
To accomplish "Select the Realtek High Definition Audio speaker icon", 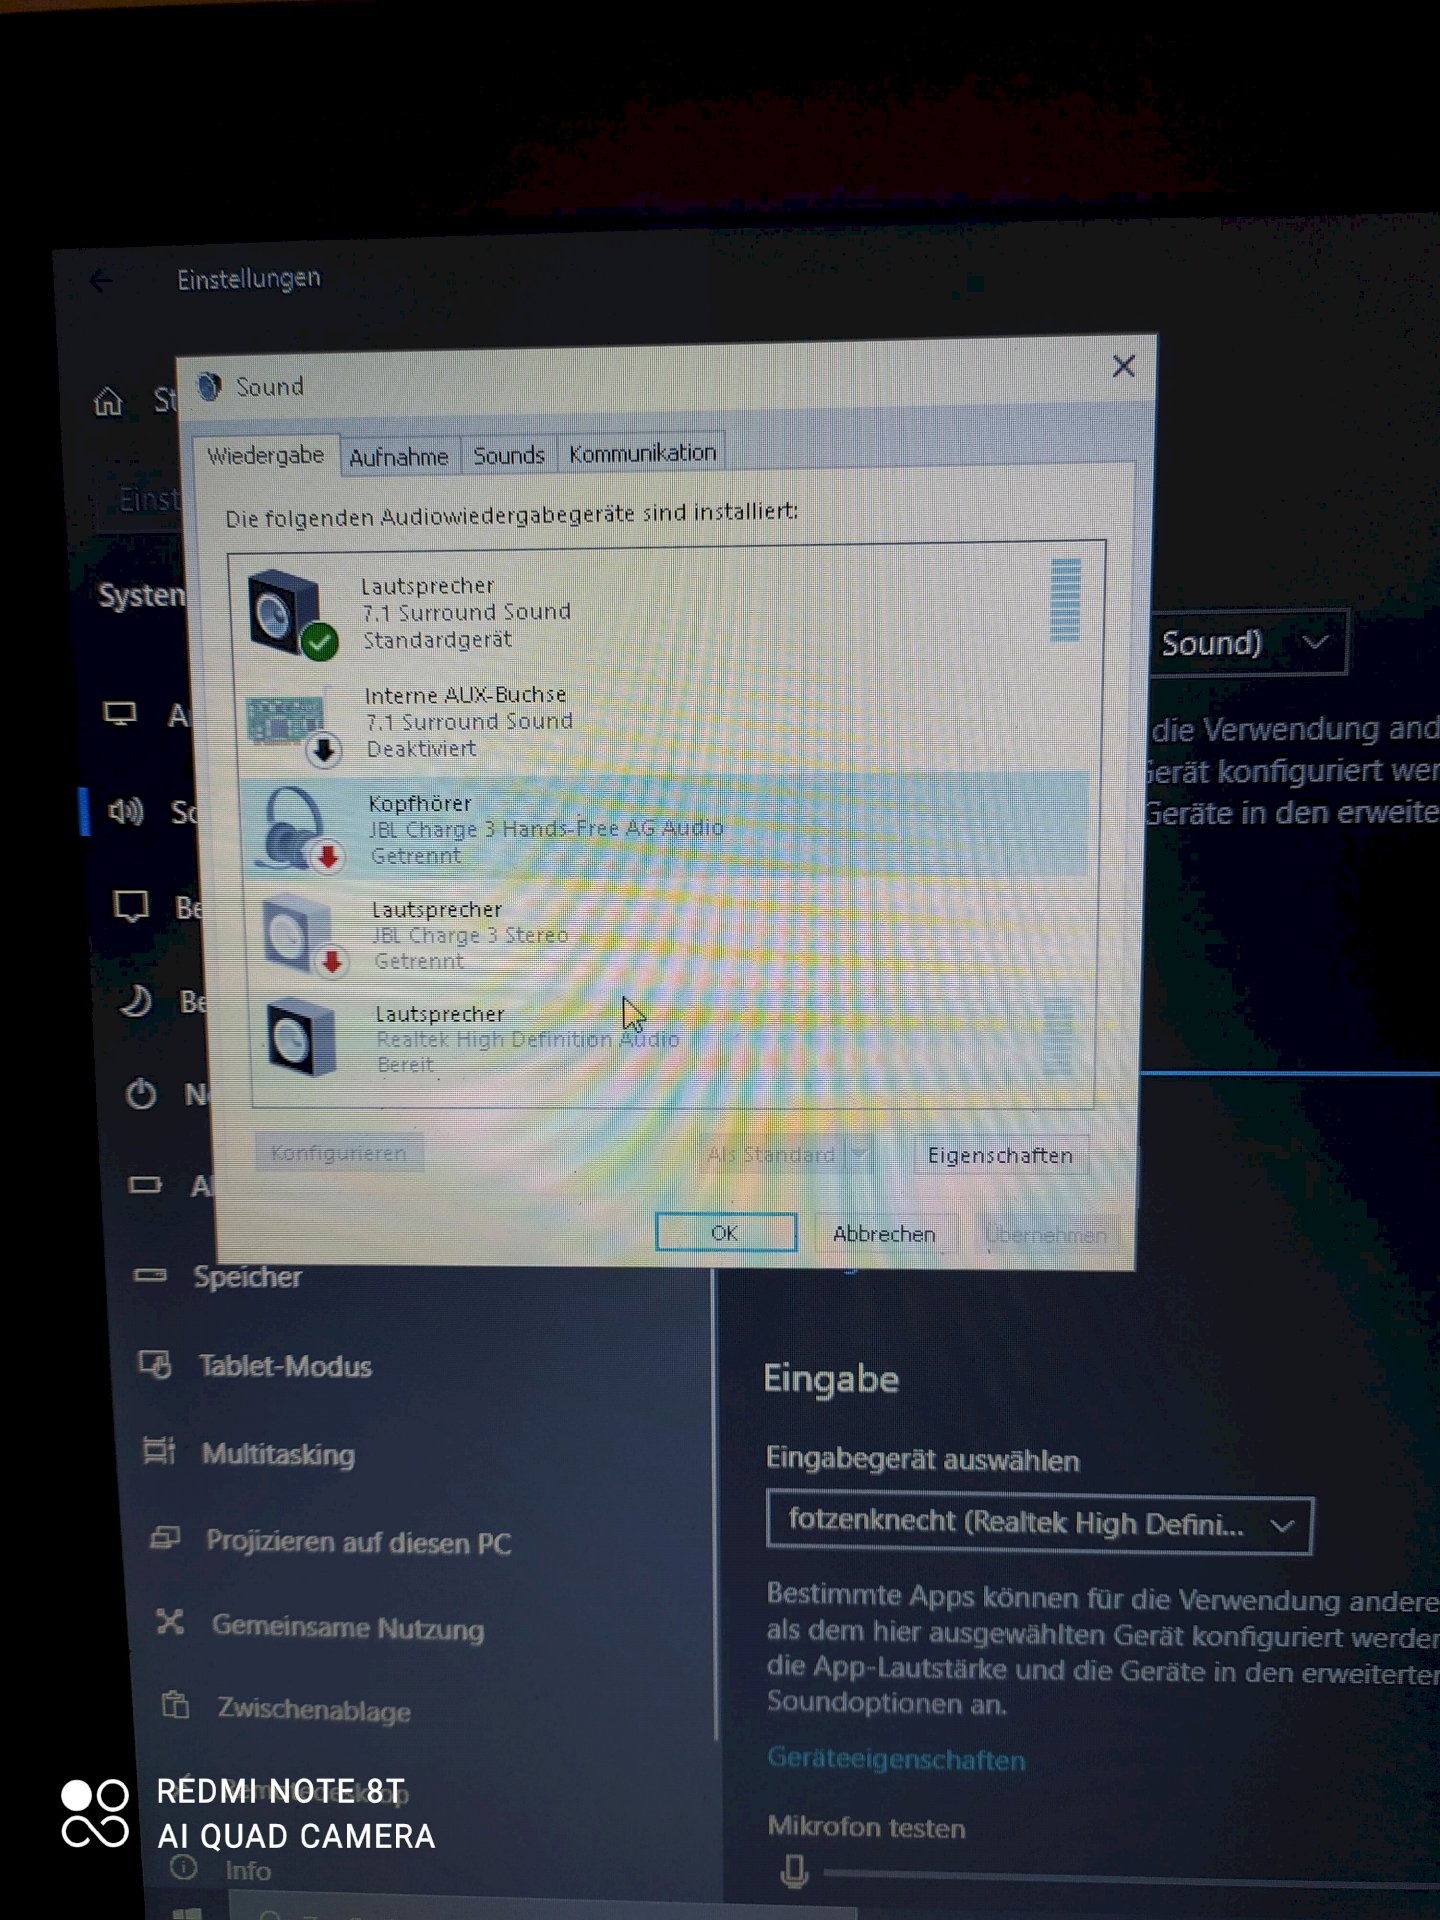I will 302,1038.
